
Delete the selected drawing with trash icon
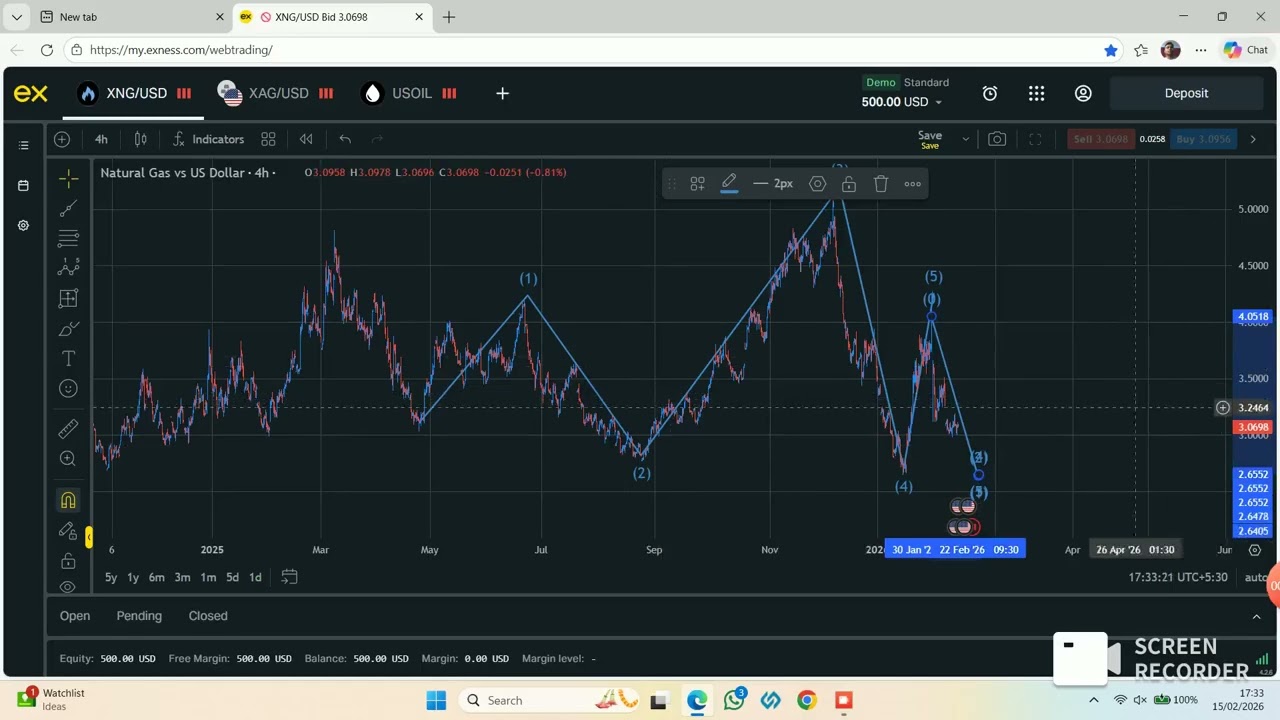[x=881, y=184]
